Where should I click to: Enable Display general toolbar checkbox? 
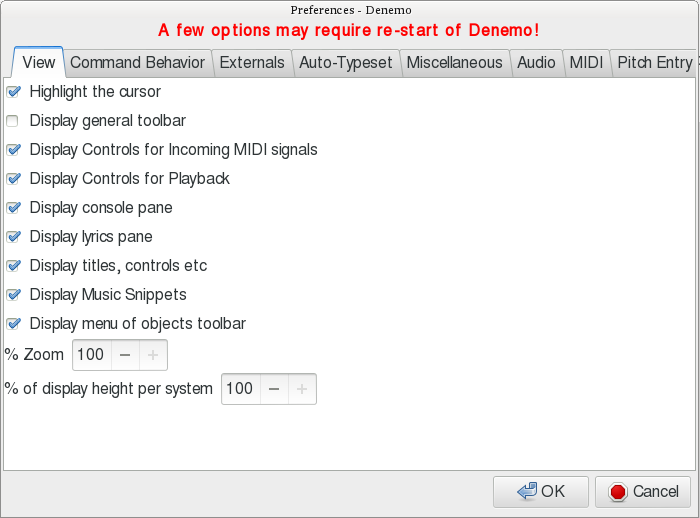coord(13,121)
